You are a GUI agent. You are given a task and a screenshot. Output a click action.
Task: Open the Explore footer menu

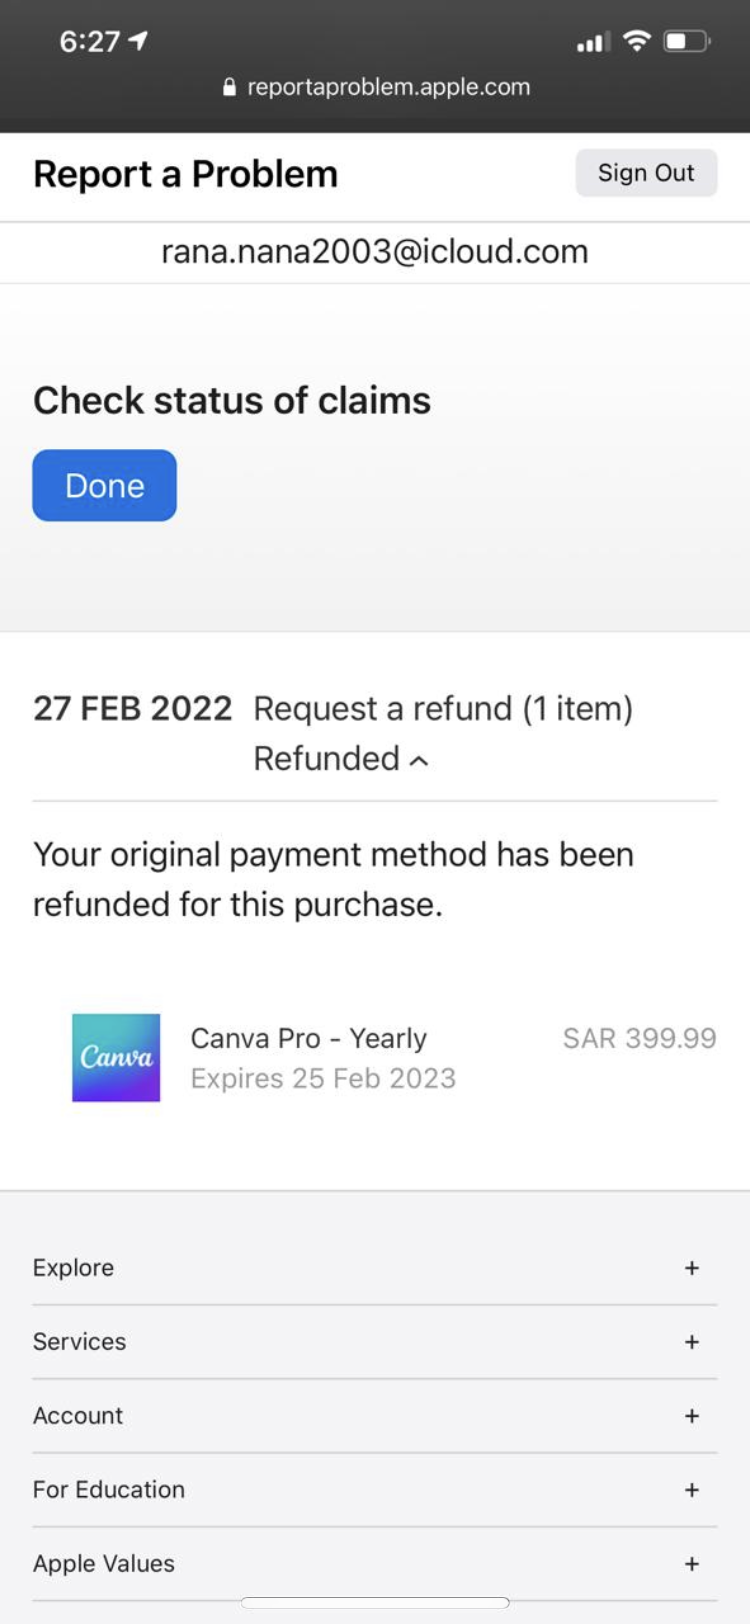click(x=375, y=1268)
